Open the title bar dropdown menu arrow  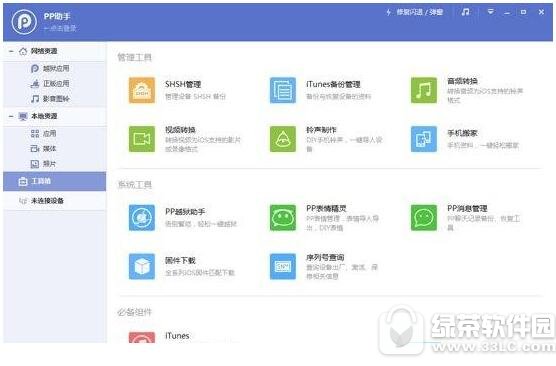coord(491,12)
